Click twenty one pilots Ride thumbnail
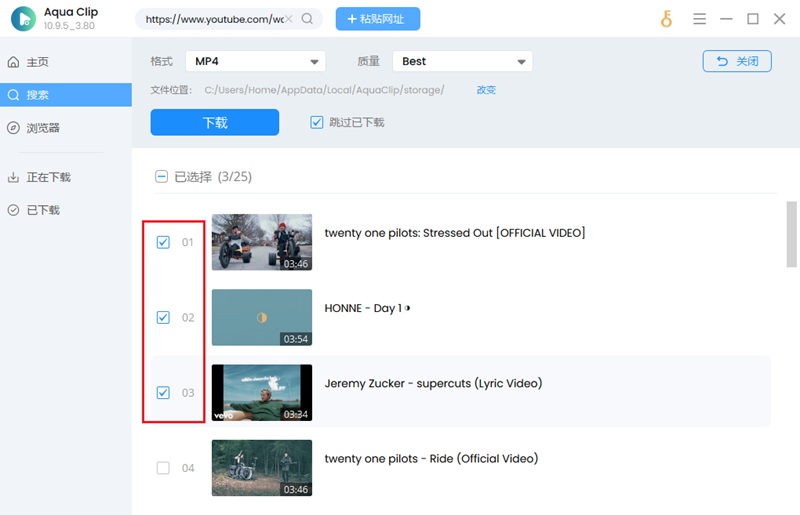The height and width of the screenshot is (515, 800). click(262, 468)
